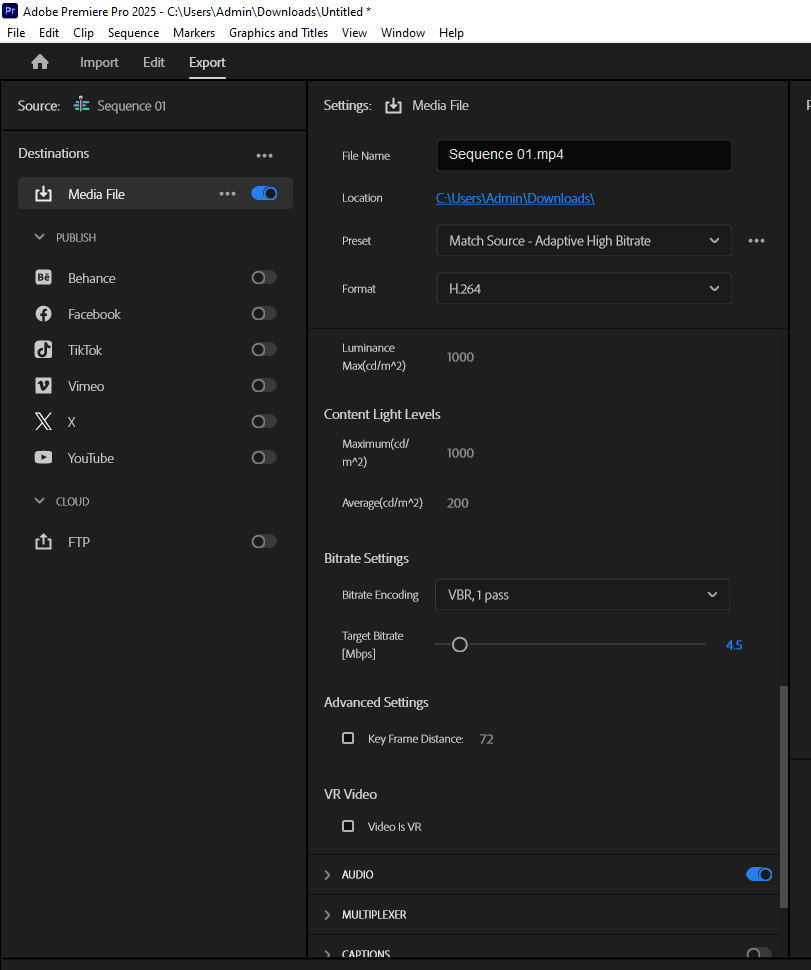Enable Vimeo publishing toggle
The width and height of the screenshot is (811, 970).
pos(264,385)
